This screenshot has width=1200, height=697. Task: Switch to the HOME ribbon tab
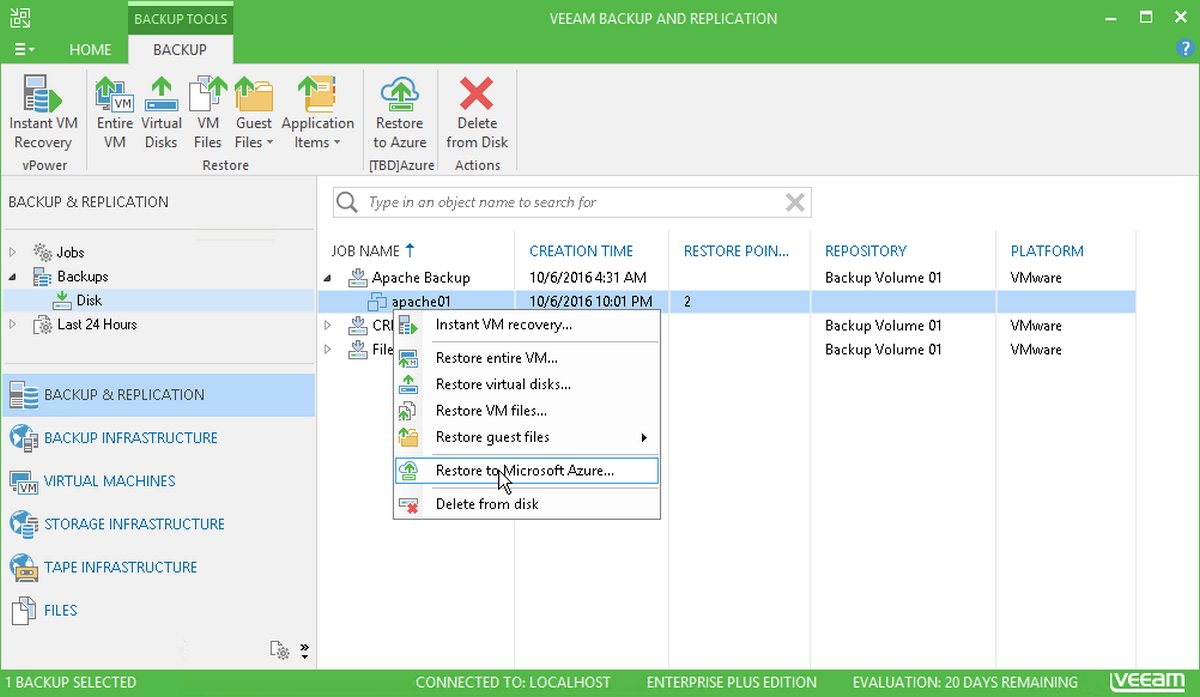click(90, 50)
